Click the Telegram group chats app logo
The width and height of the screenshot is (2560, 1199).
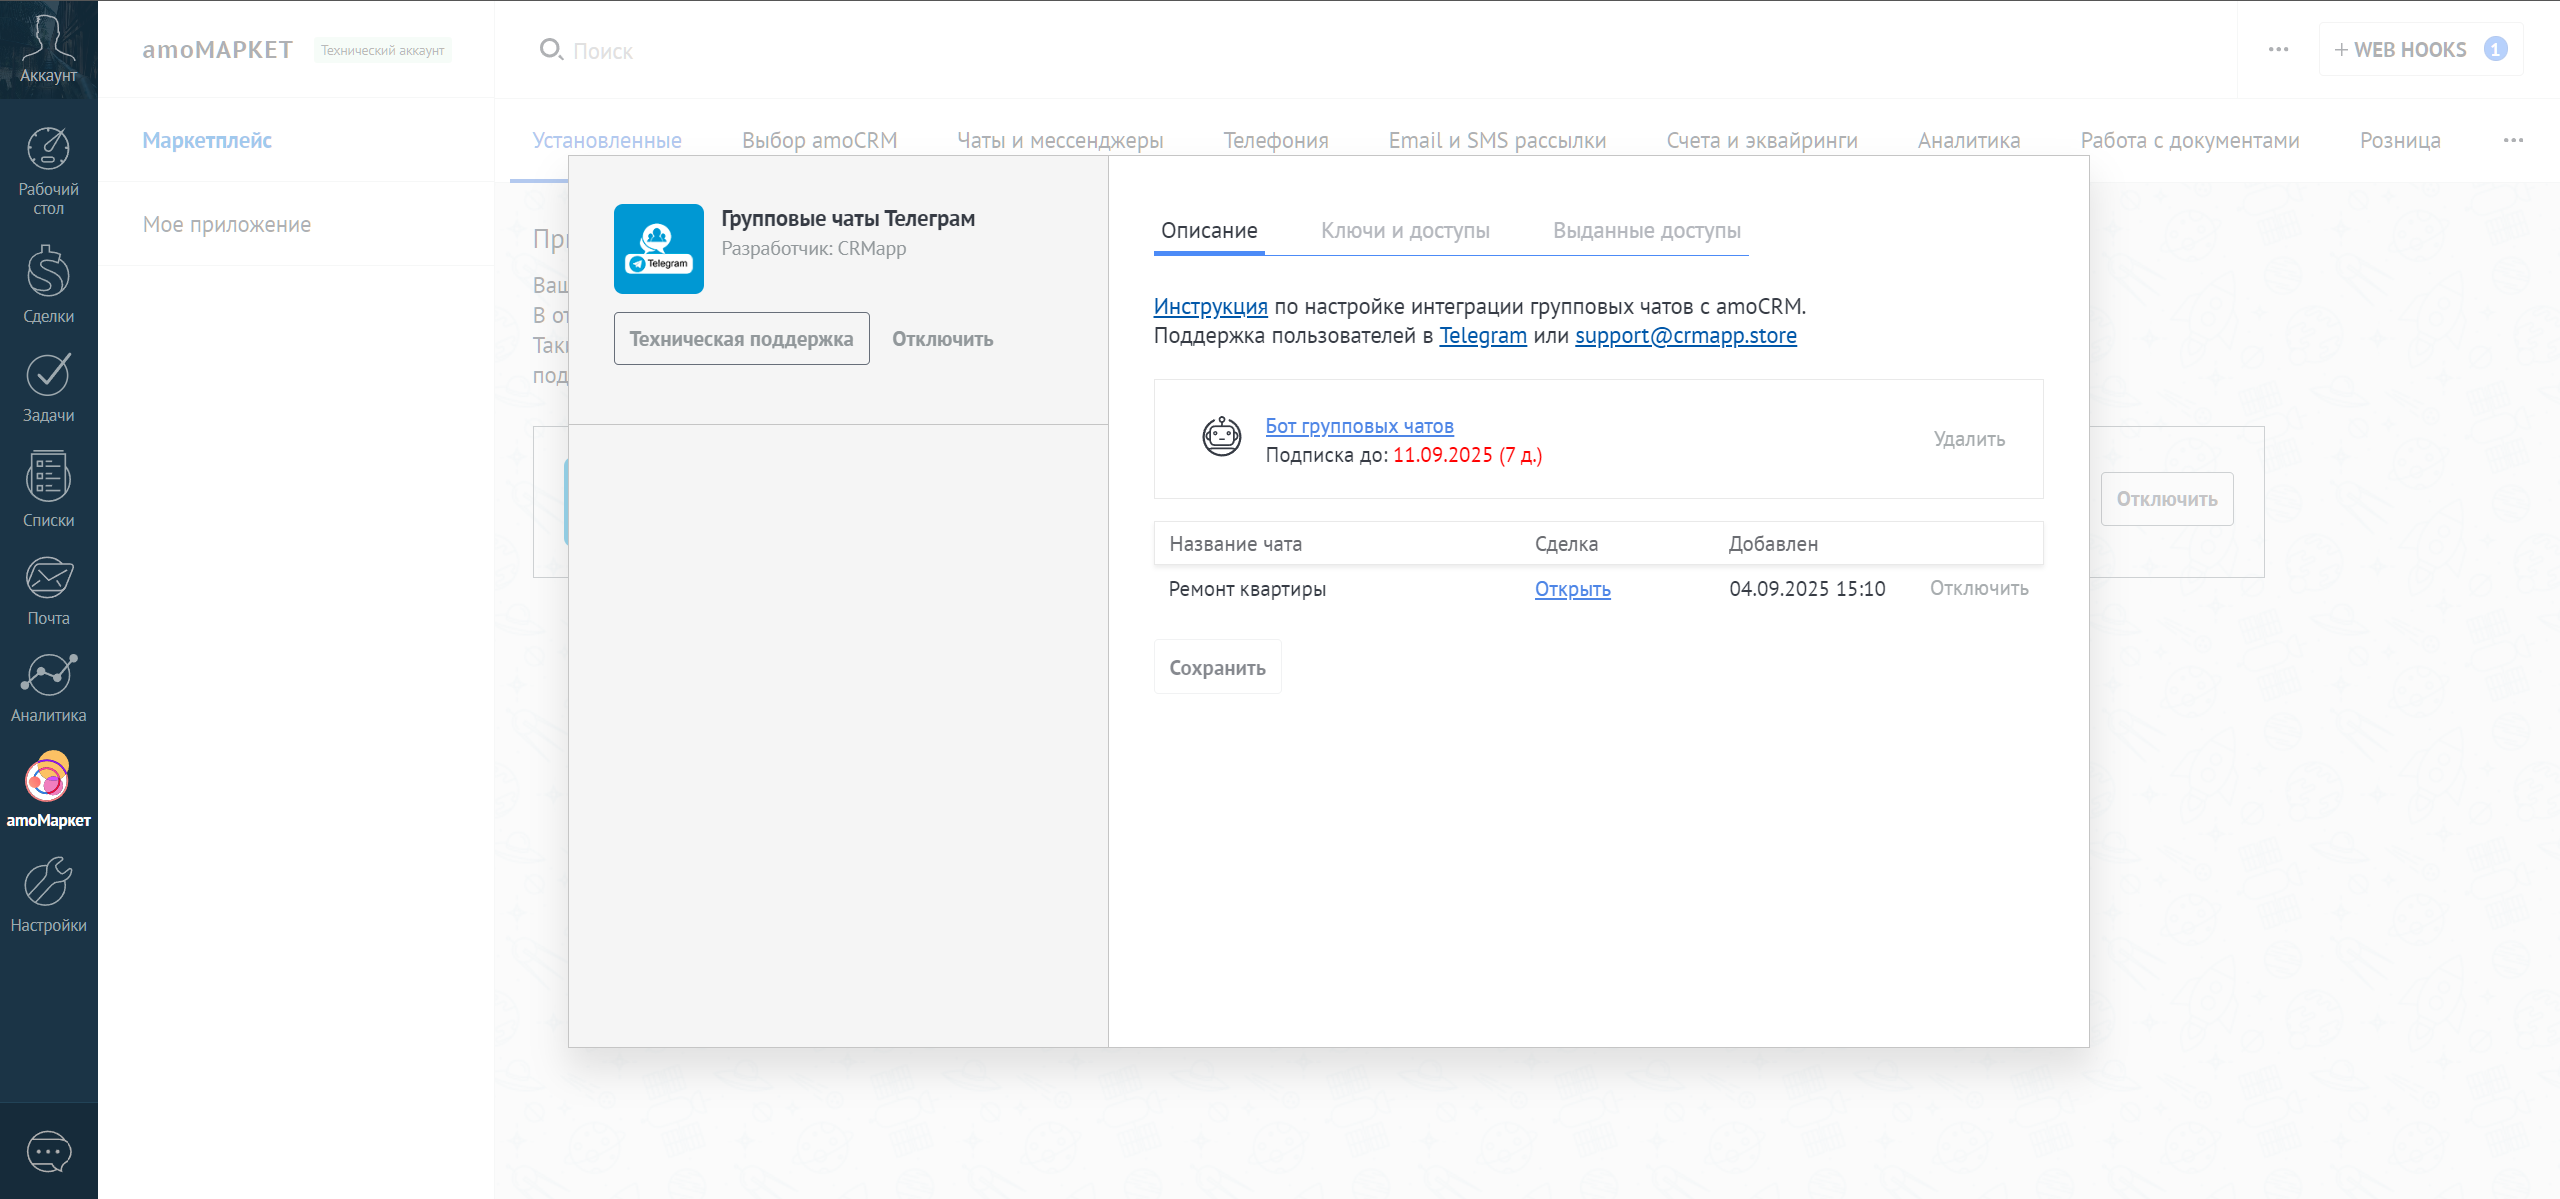click(659, 249)
